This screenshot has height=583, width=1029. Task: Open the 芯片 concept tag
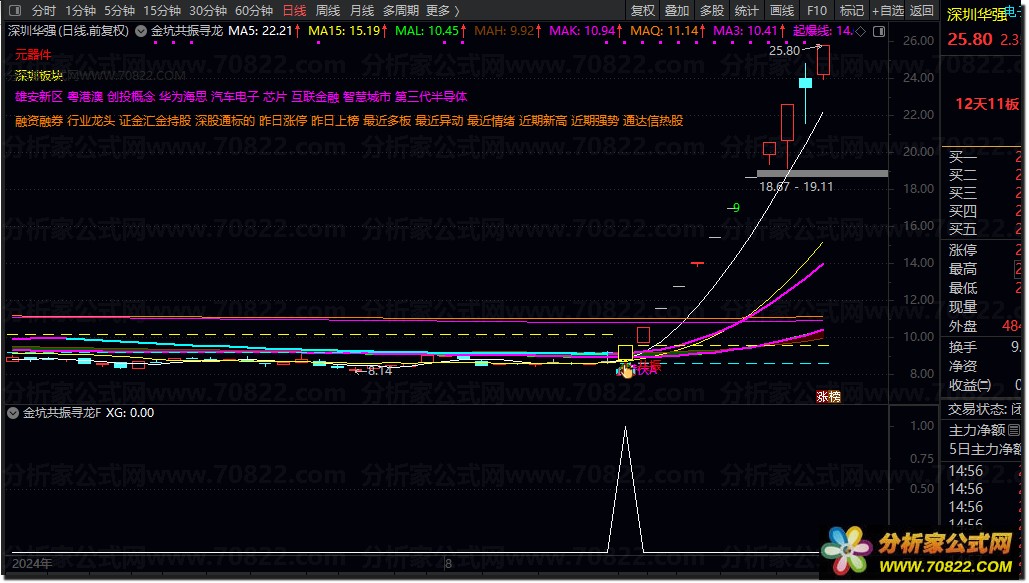(x=275, y=97)
